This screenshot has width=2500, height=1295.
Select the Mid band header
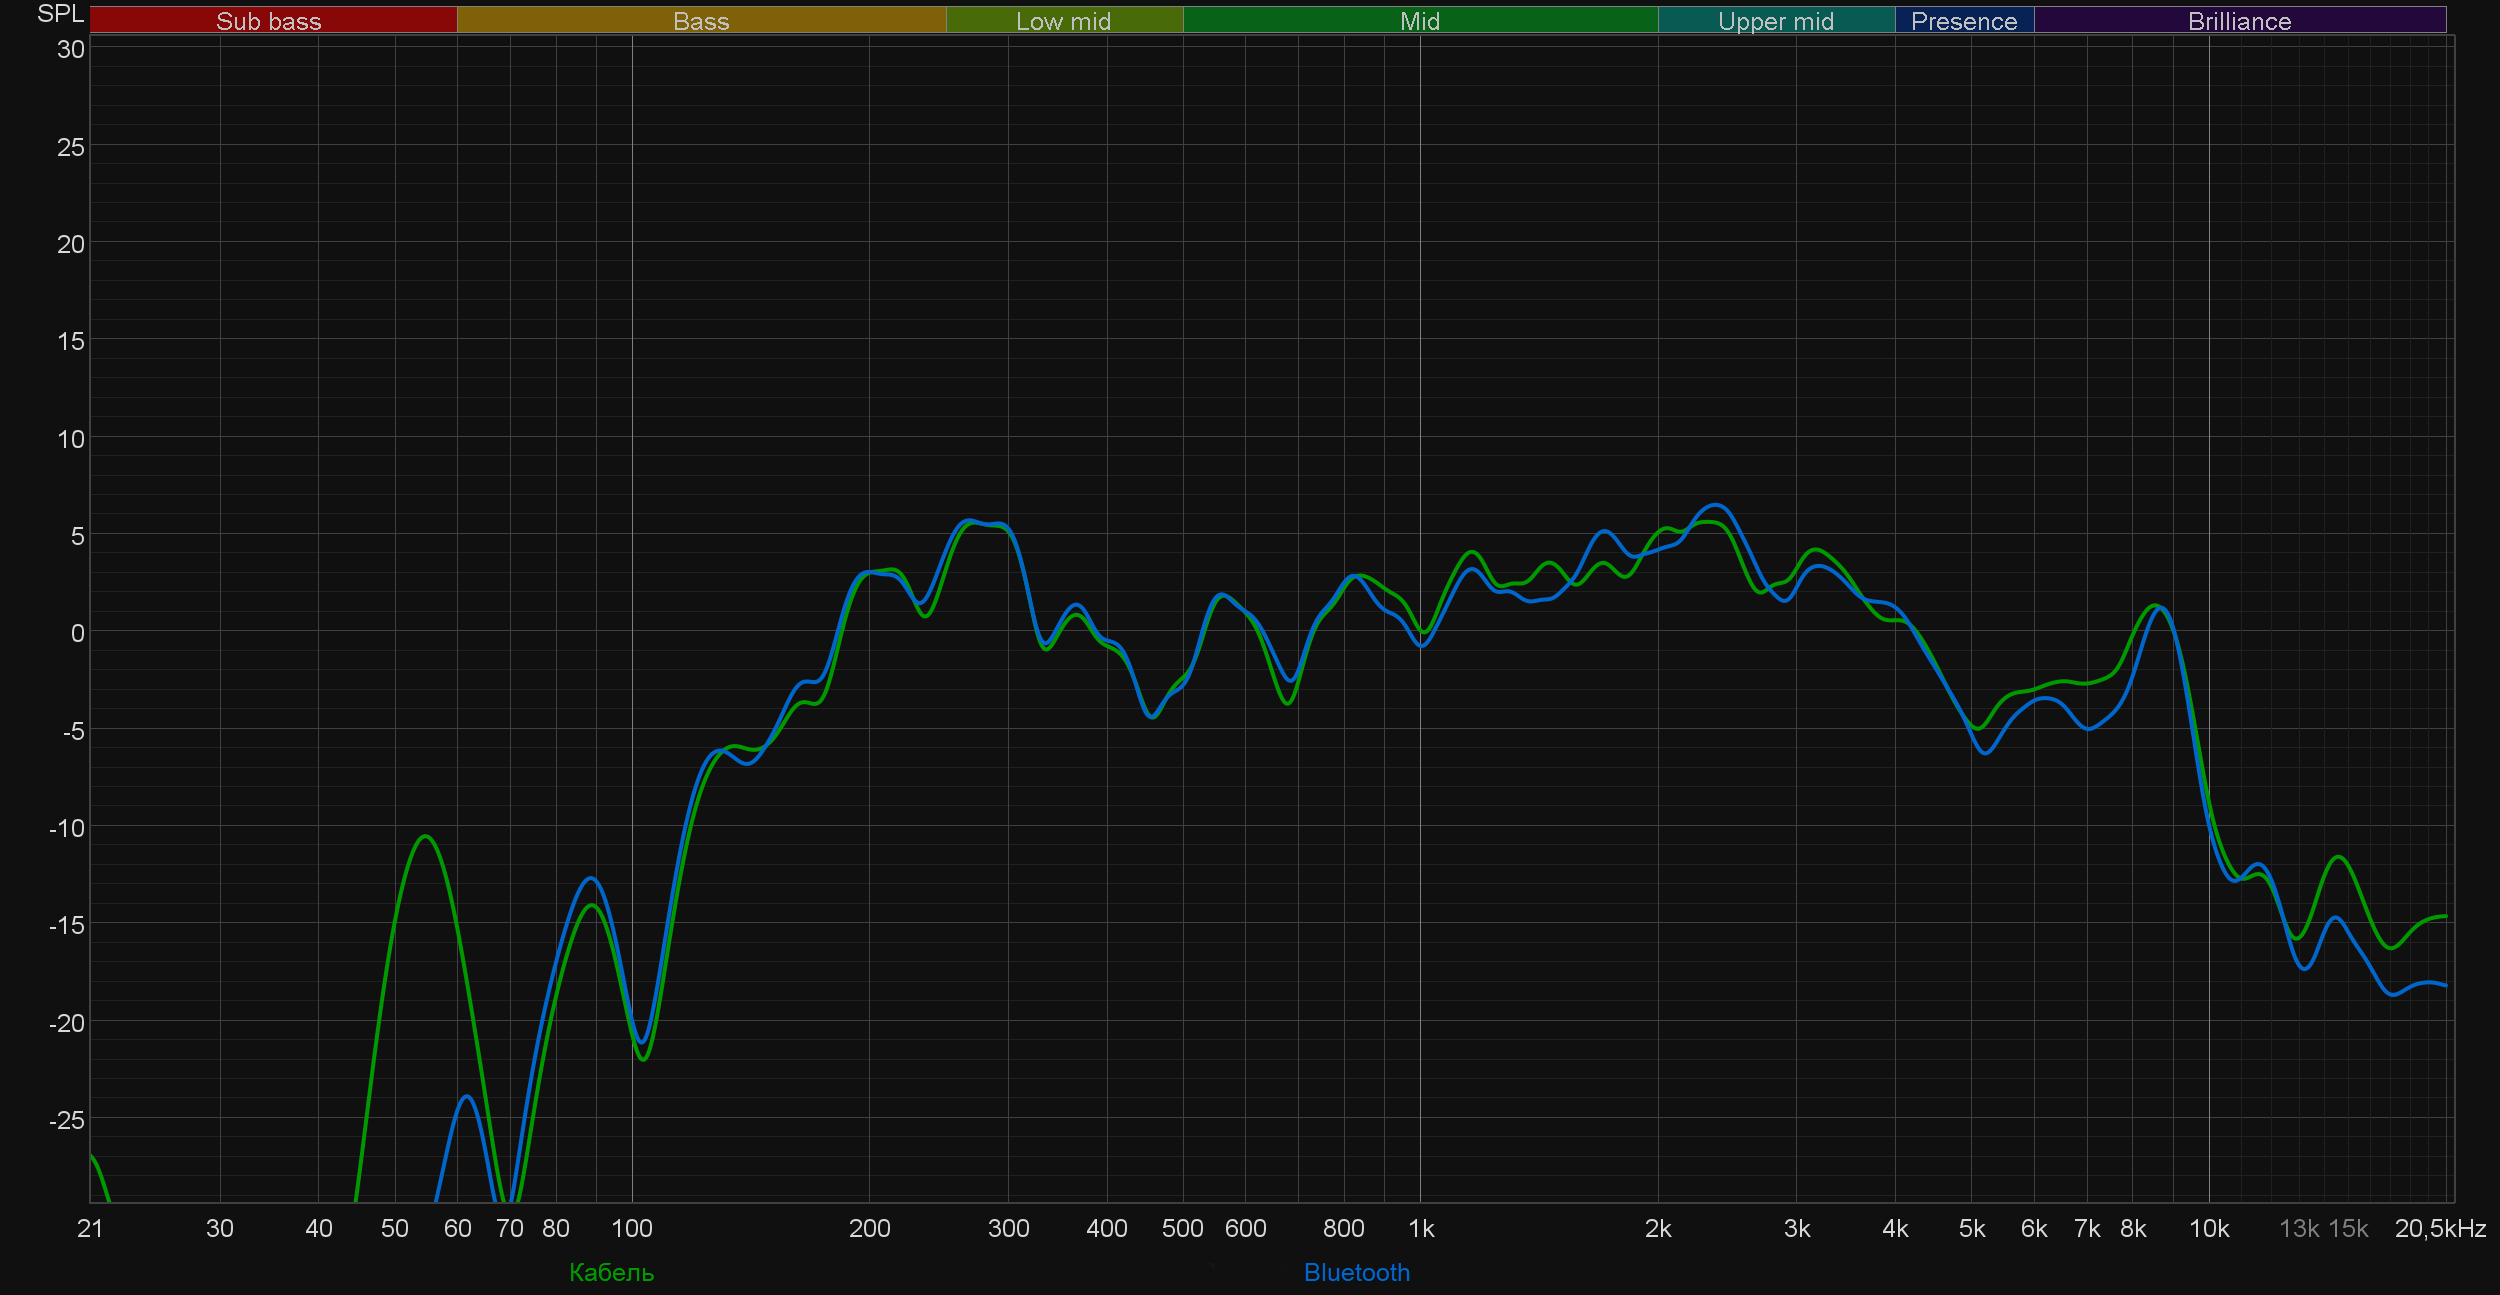coord(1420,21)
